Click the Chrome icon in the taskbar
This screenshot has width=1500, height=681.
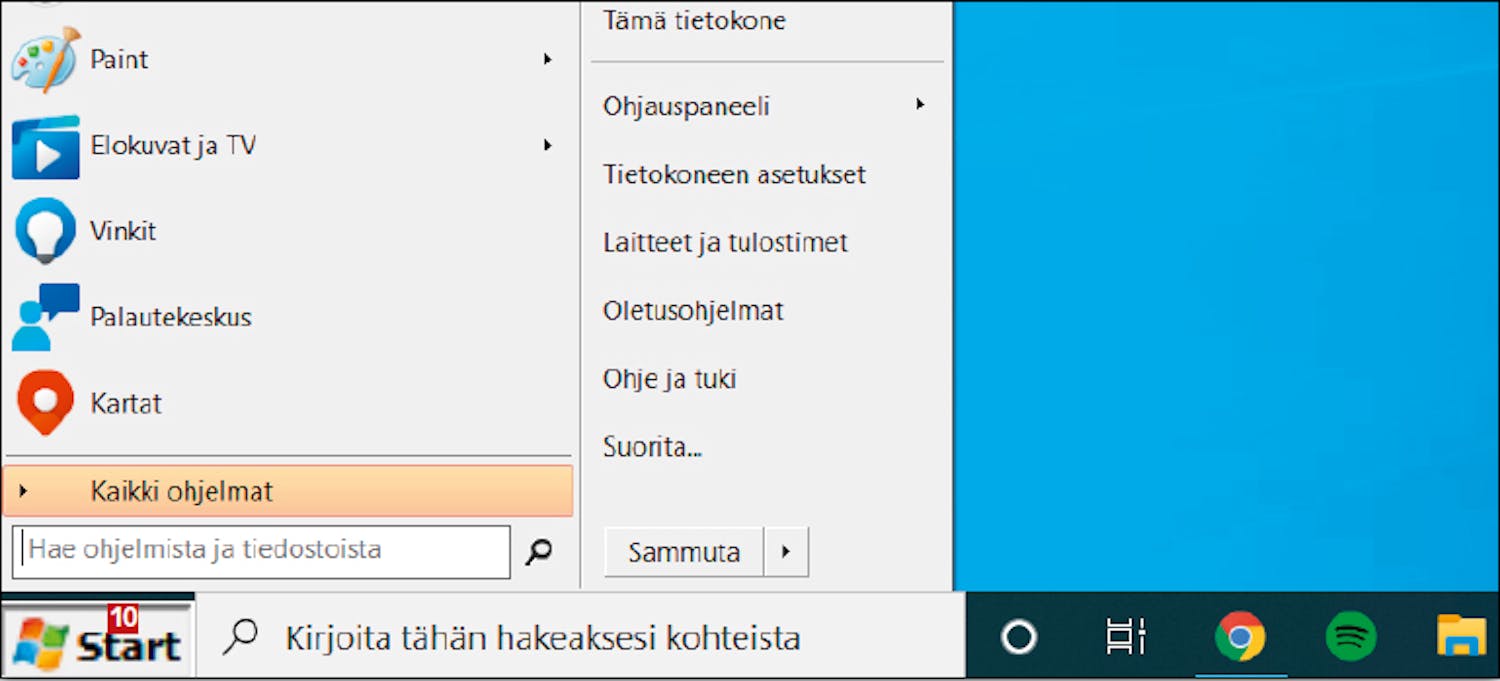1240,637
